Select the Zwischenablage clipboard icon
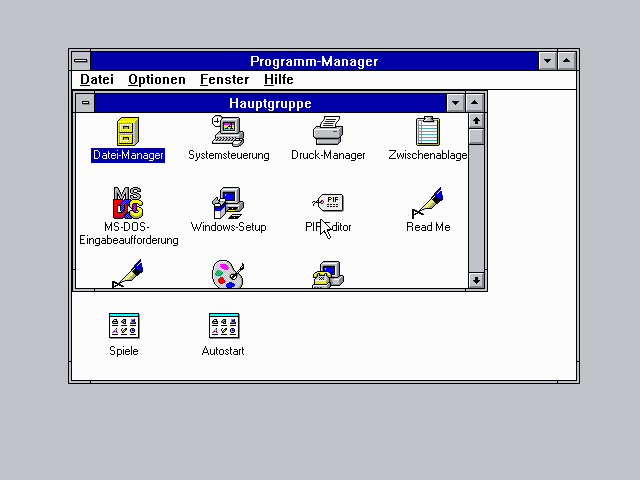The width and height of the screenshot is (640, 480). [x=428, y=132]
